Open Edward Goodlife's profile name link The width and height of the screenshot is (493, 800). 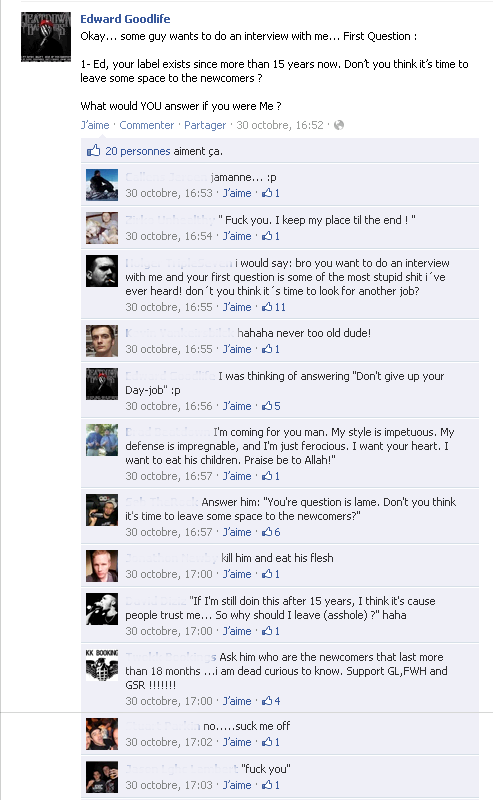(125, 19)
